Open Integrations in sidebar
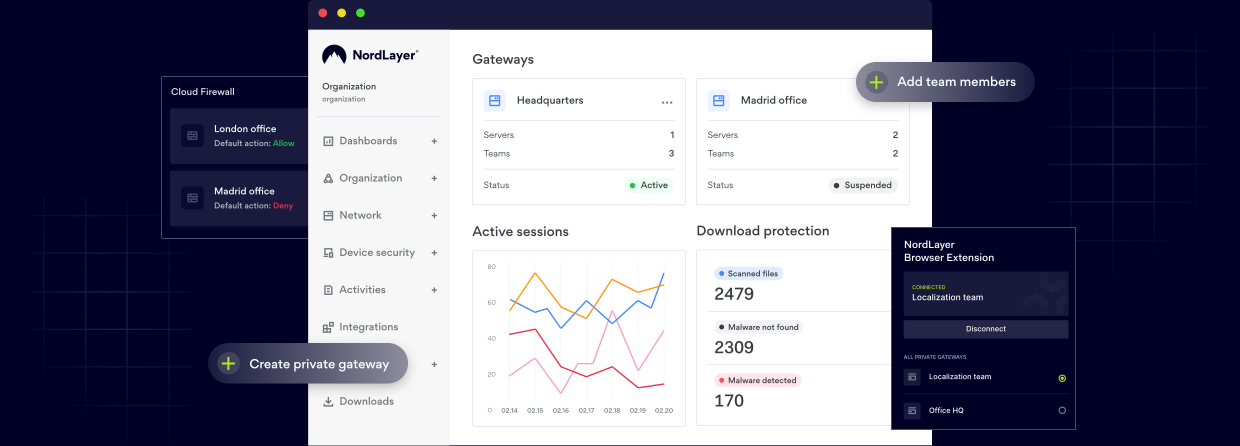The image size is (1240, 446). pos(369,327)
